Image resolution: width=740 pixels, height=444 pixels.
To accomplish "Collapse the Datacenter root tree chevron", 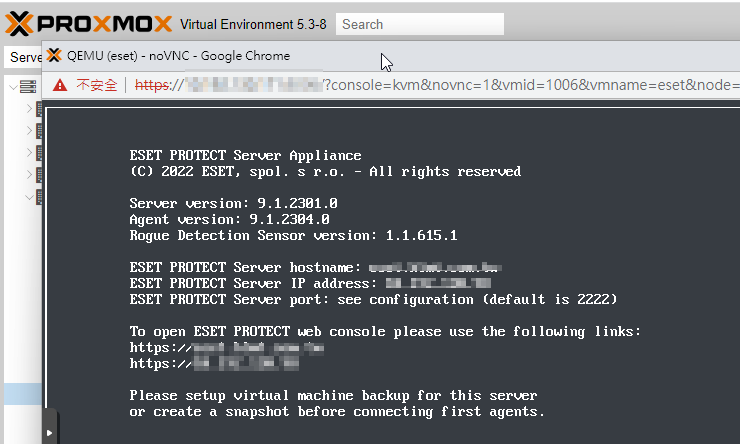I will tap(13, 87).
